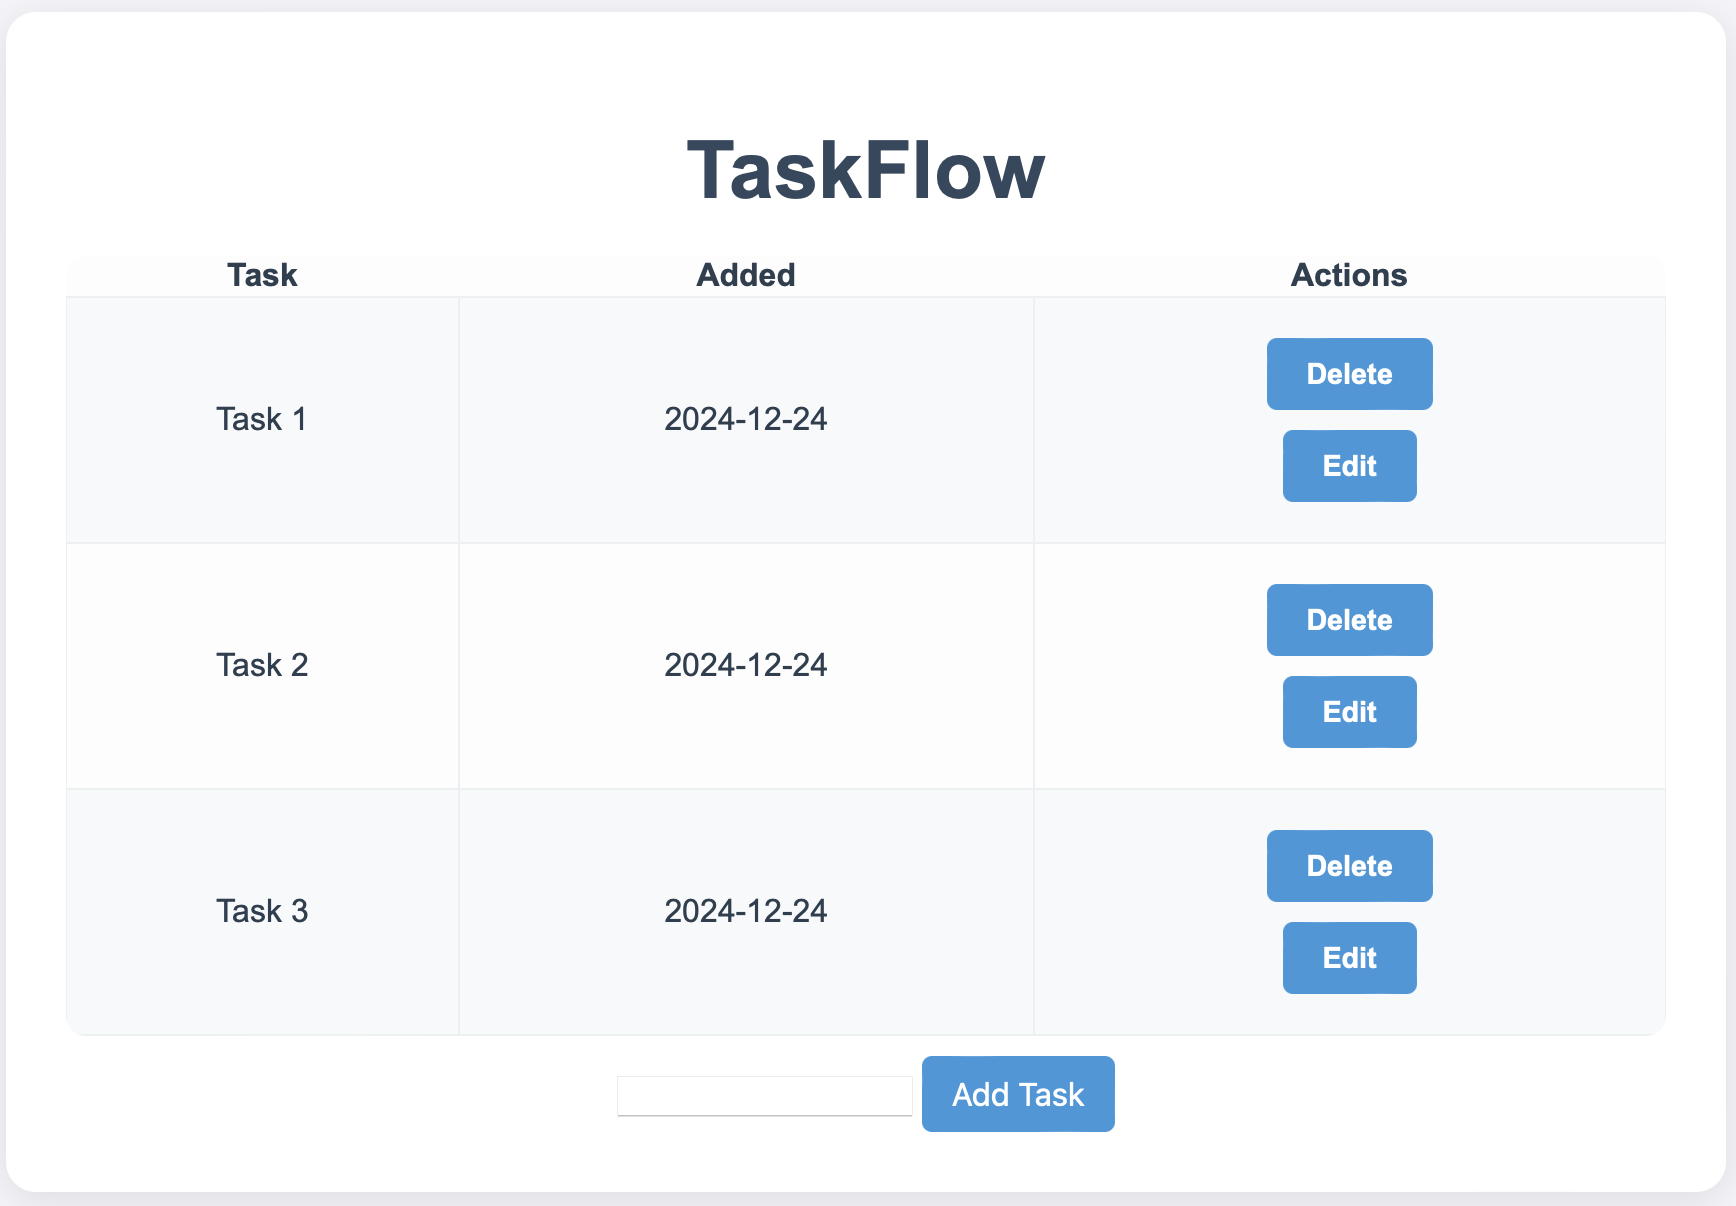Remove Task 3 using Delete button
Screen dimensions: 1736x1206
[1349, 866]
